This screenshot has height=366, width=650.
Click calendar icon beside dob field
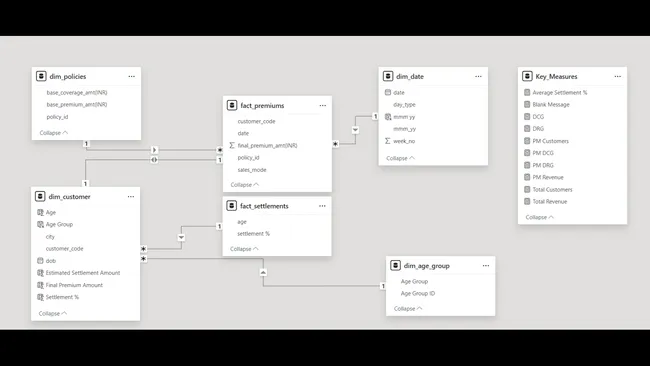click(40, 261)
